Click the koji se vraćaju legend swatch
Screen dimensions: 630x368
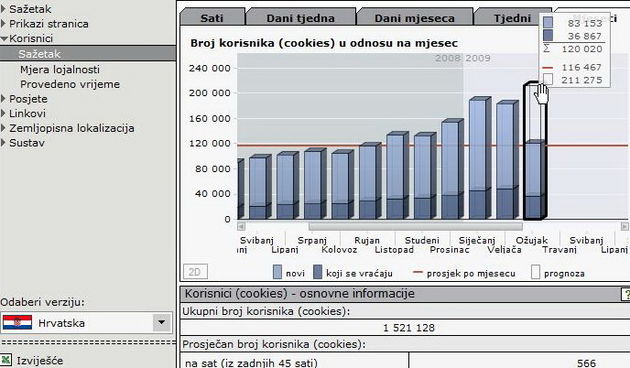317,272
